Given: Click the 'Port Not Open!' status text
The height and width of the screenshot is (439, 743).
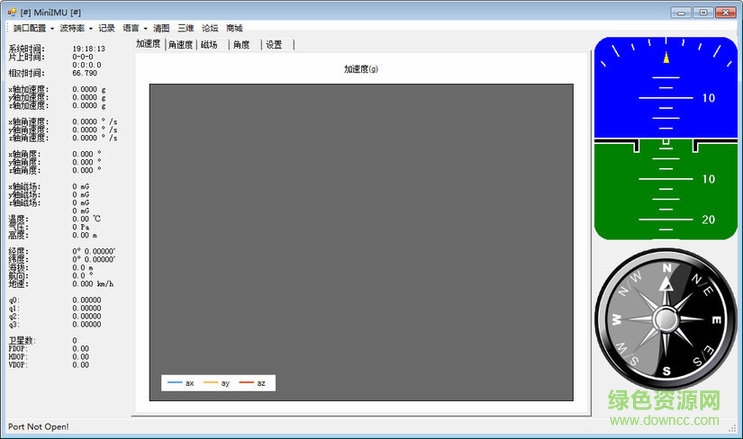Looking at the screenshot, I should 38,427.
